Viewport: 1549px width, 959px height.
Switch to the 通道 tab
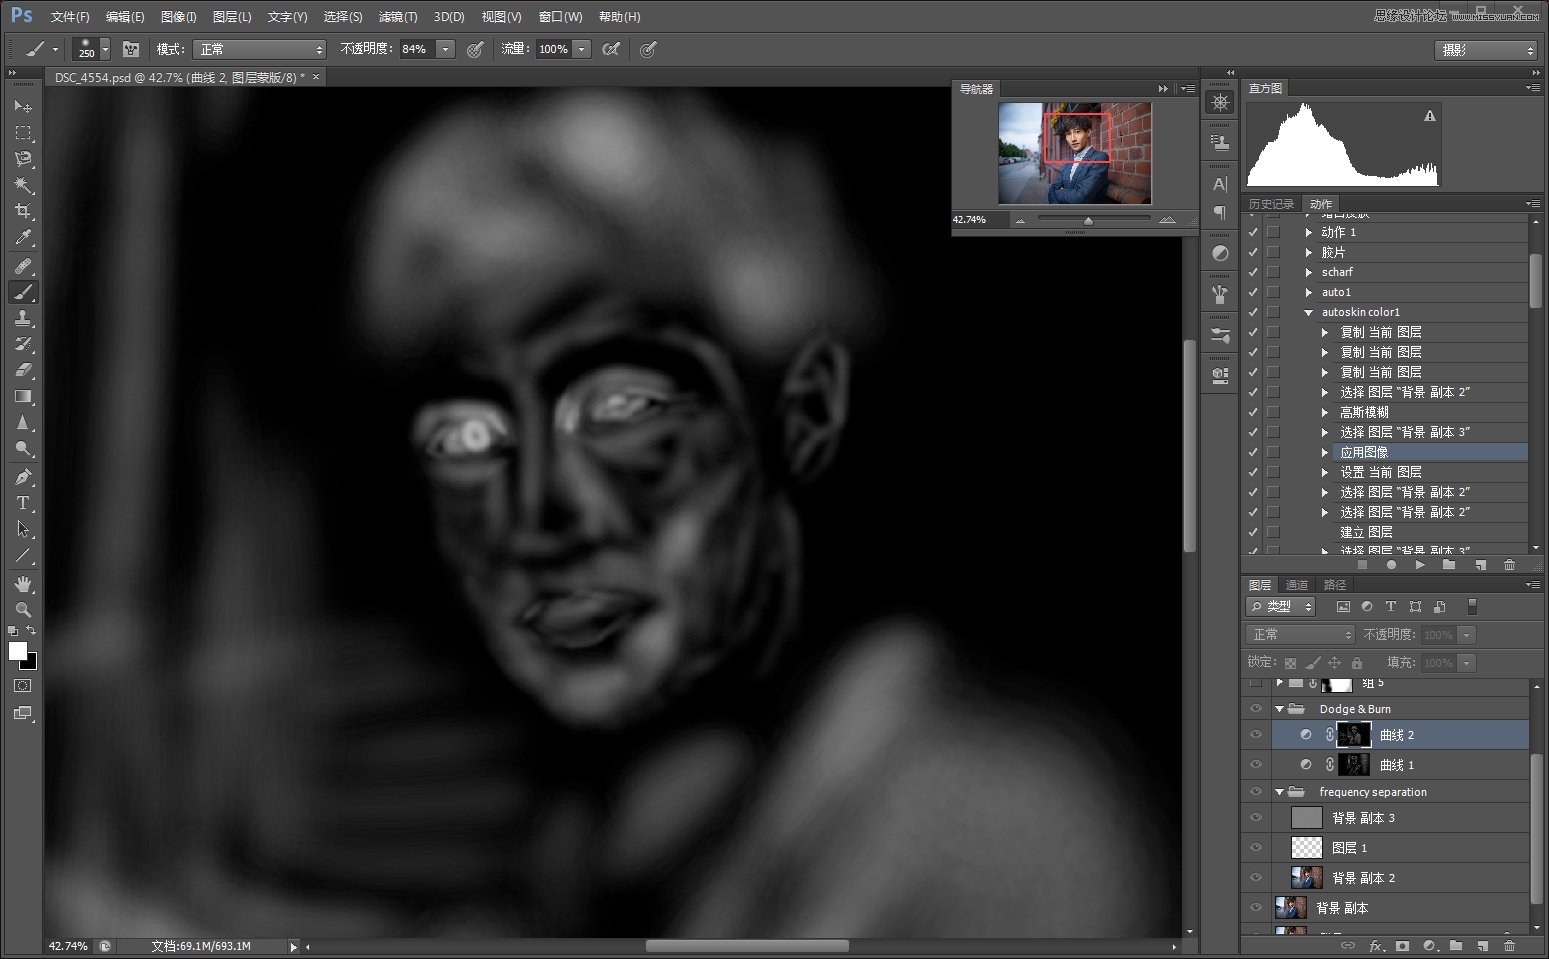pos(1297,585)
